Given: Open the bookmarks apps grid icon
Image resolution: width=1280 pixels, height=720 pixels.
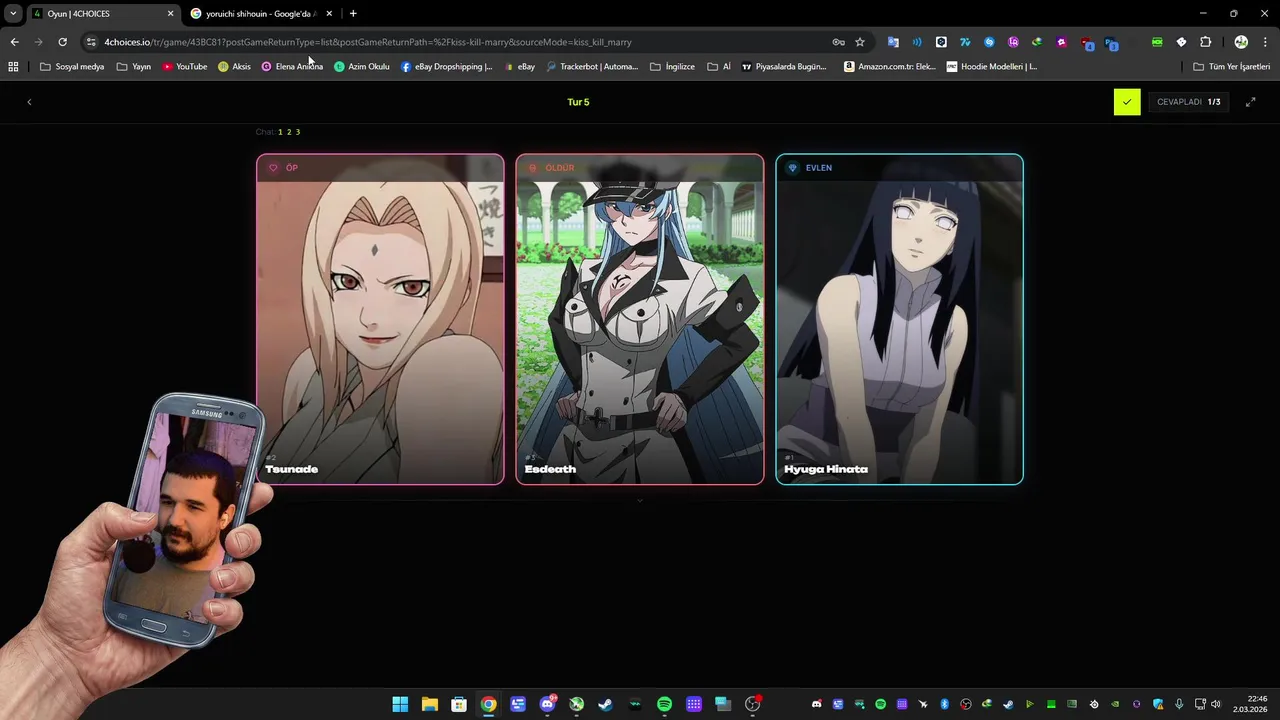Looking at the screenshot, I should (13, 67).
